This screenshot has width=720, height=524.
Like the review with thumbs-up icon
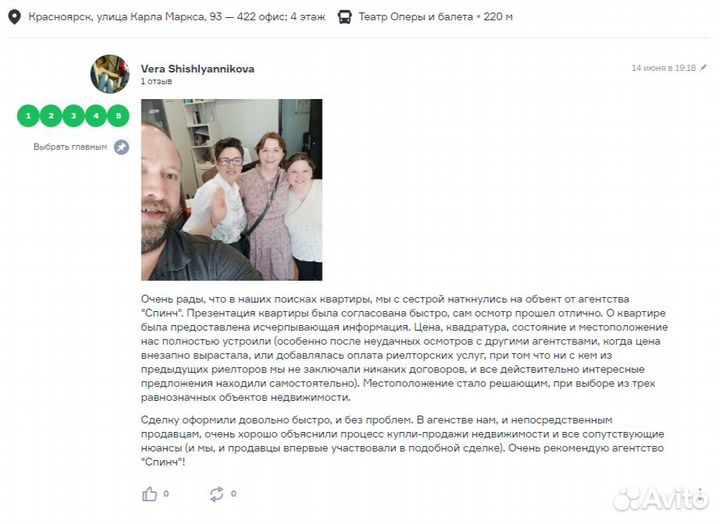pos(150,494)
